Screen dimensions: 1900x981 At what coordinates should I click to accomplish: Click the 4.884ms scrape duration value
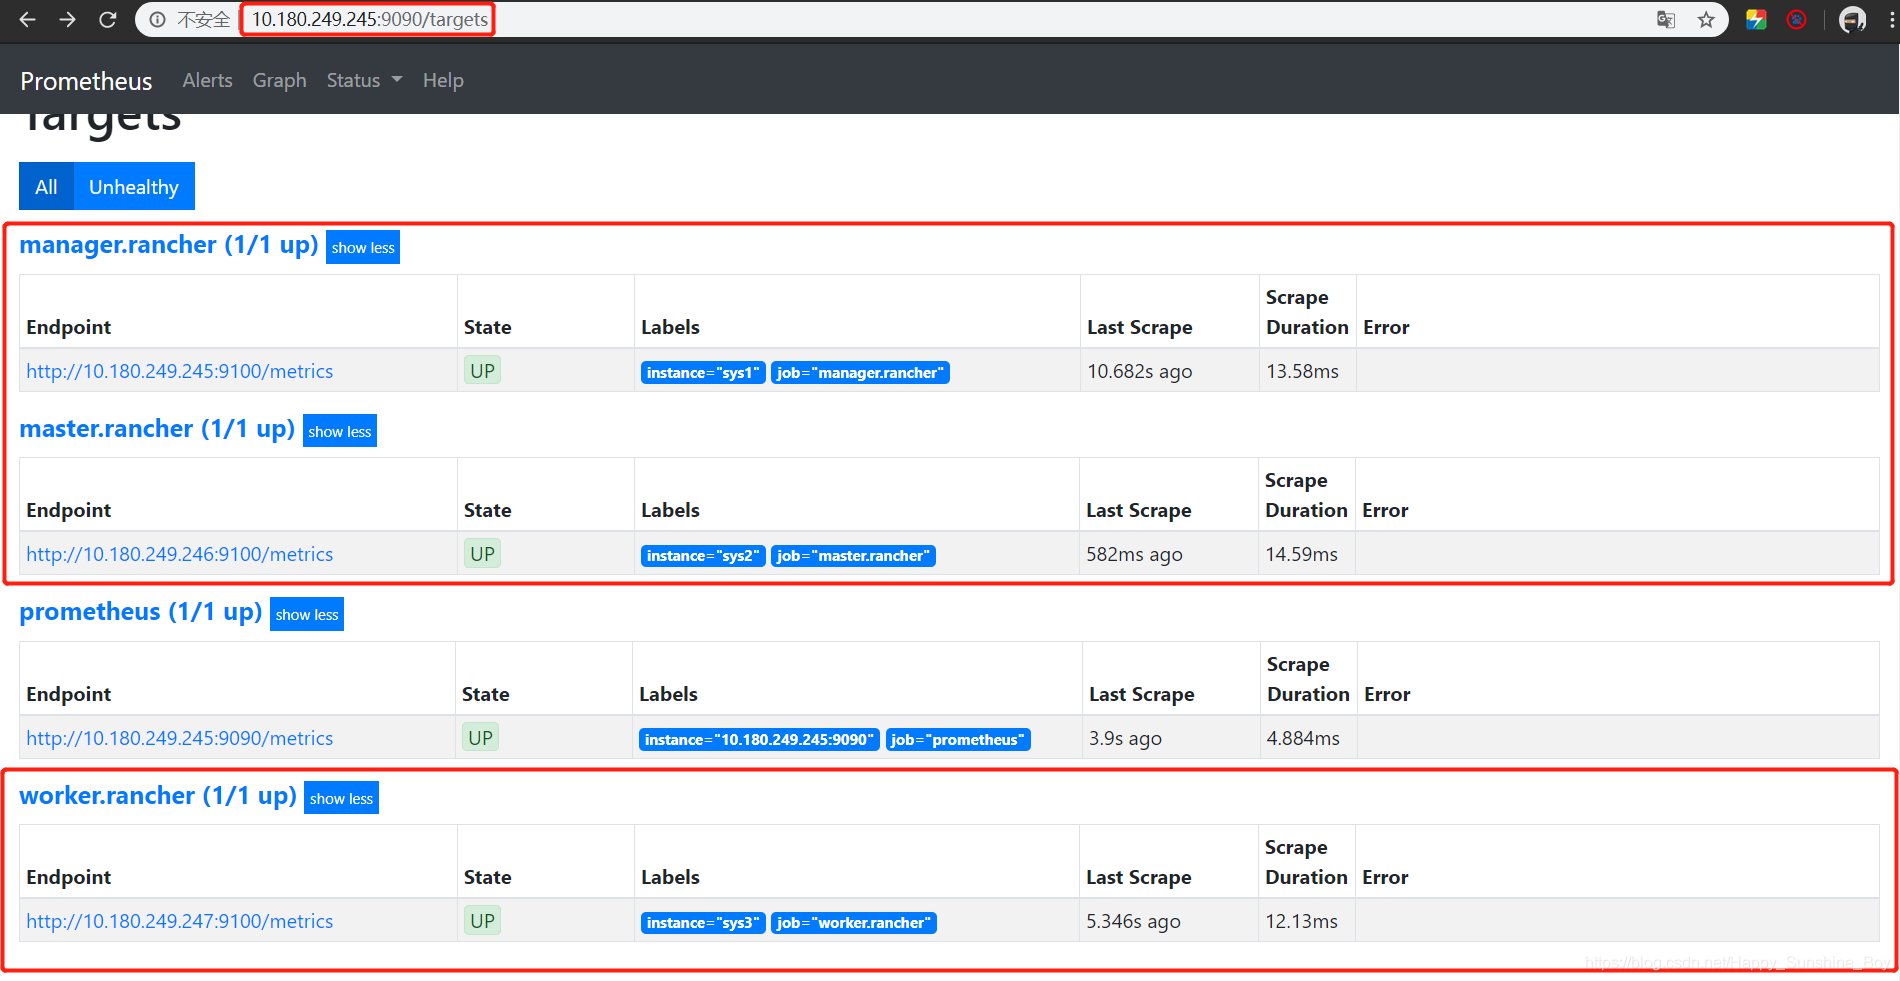1303,738
